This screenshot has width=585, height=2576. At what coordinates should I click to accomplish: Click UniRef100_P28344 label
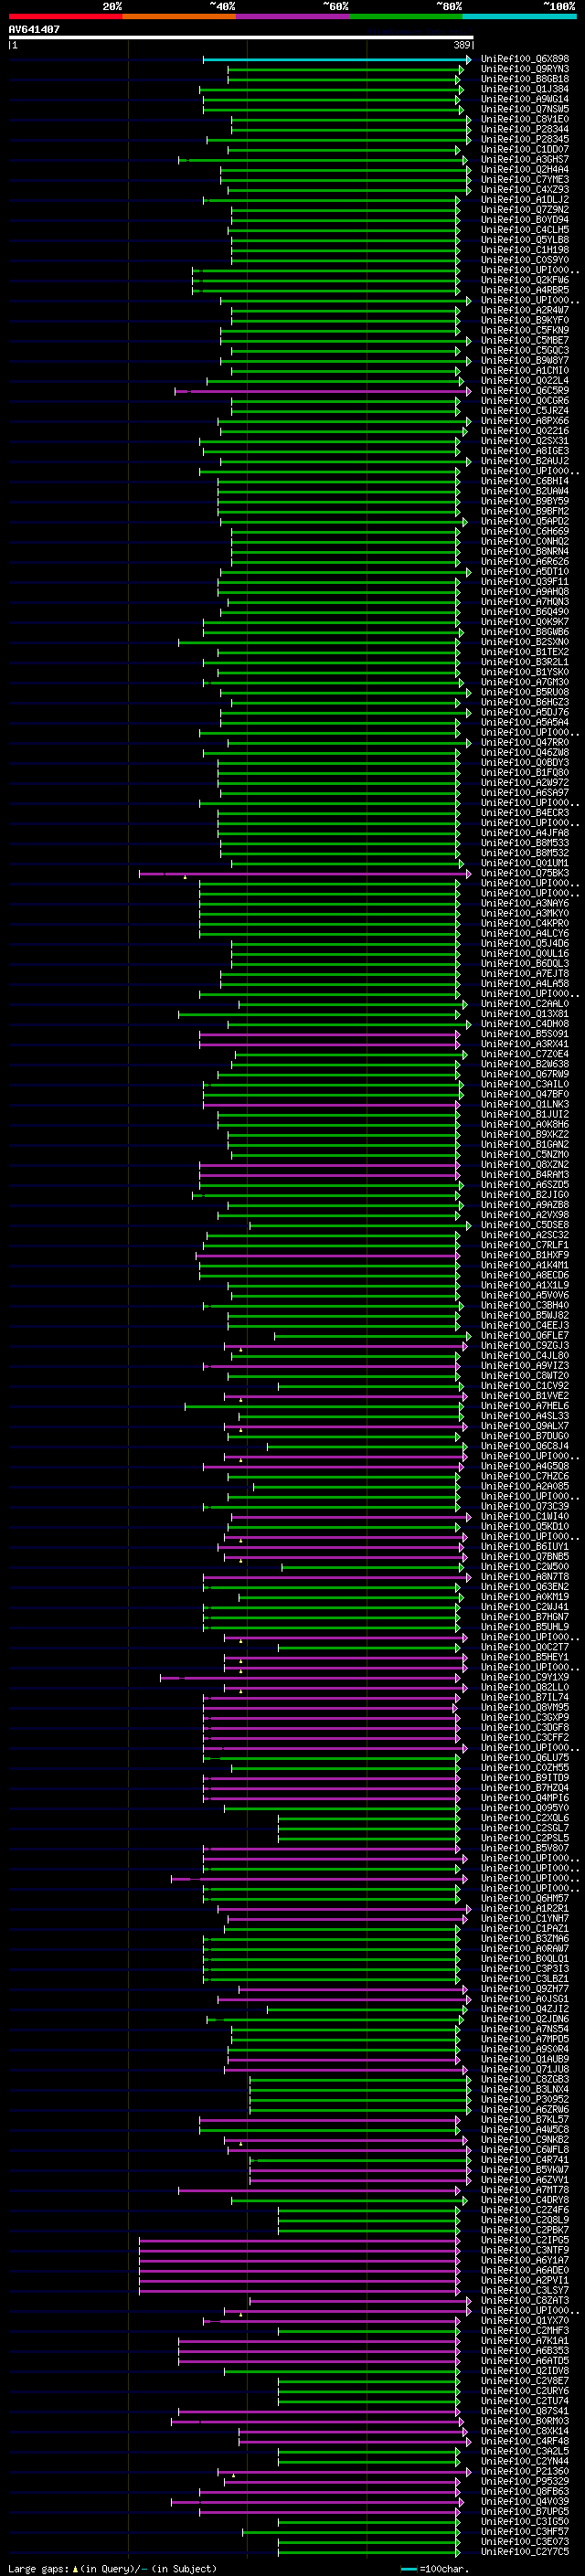[x=525, y=129]
